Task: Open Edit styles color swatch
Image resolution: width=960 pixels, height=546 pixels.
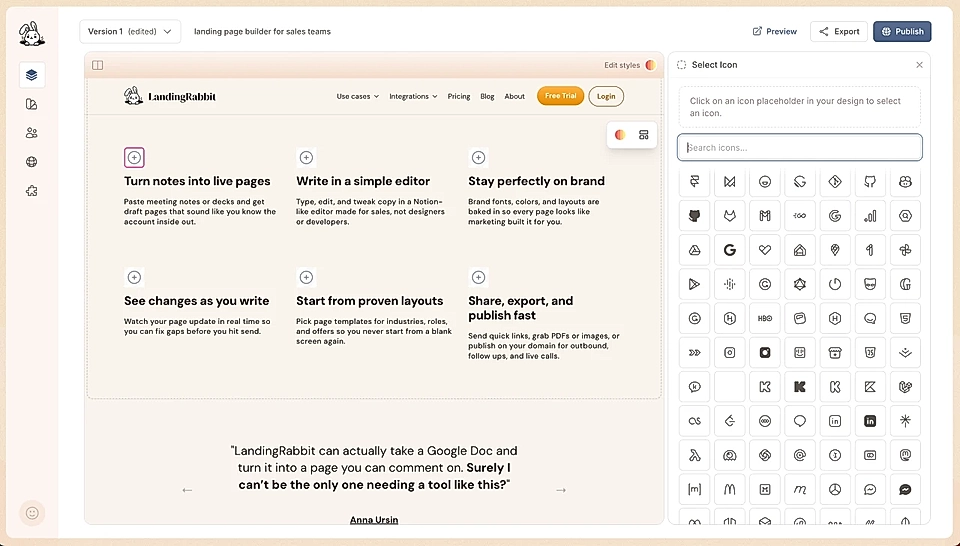Action: (650, 65)
